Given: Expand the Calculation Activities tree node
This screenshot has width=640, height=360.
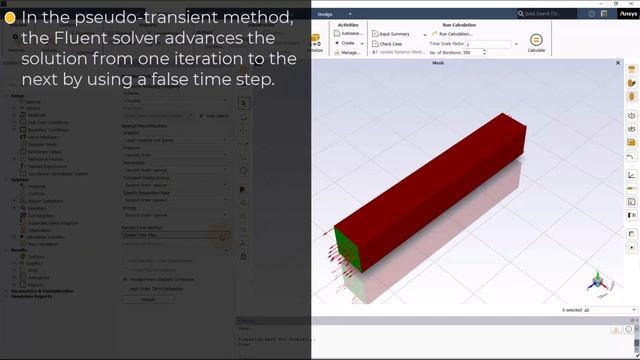Looking at the screenshot, I should [x=15, y=237].
